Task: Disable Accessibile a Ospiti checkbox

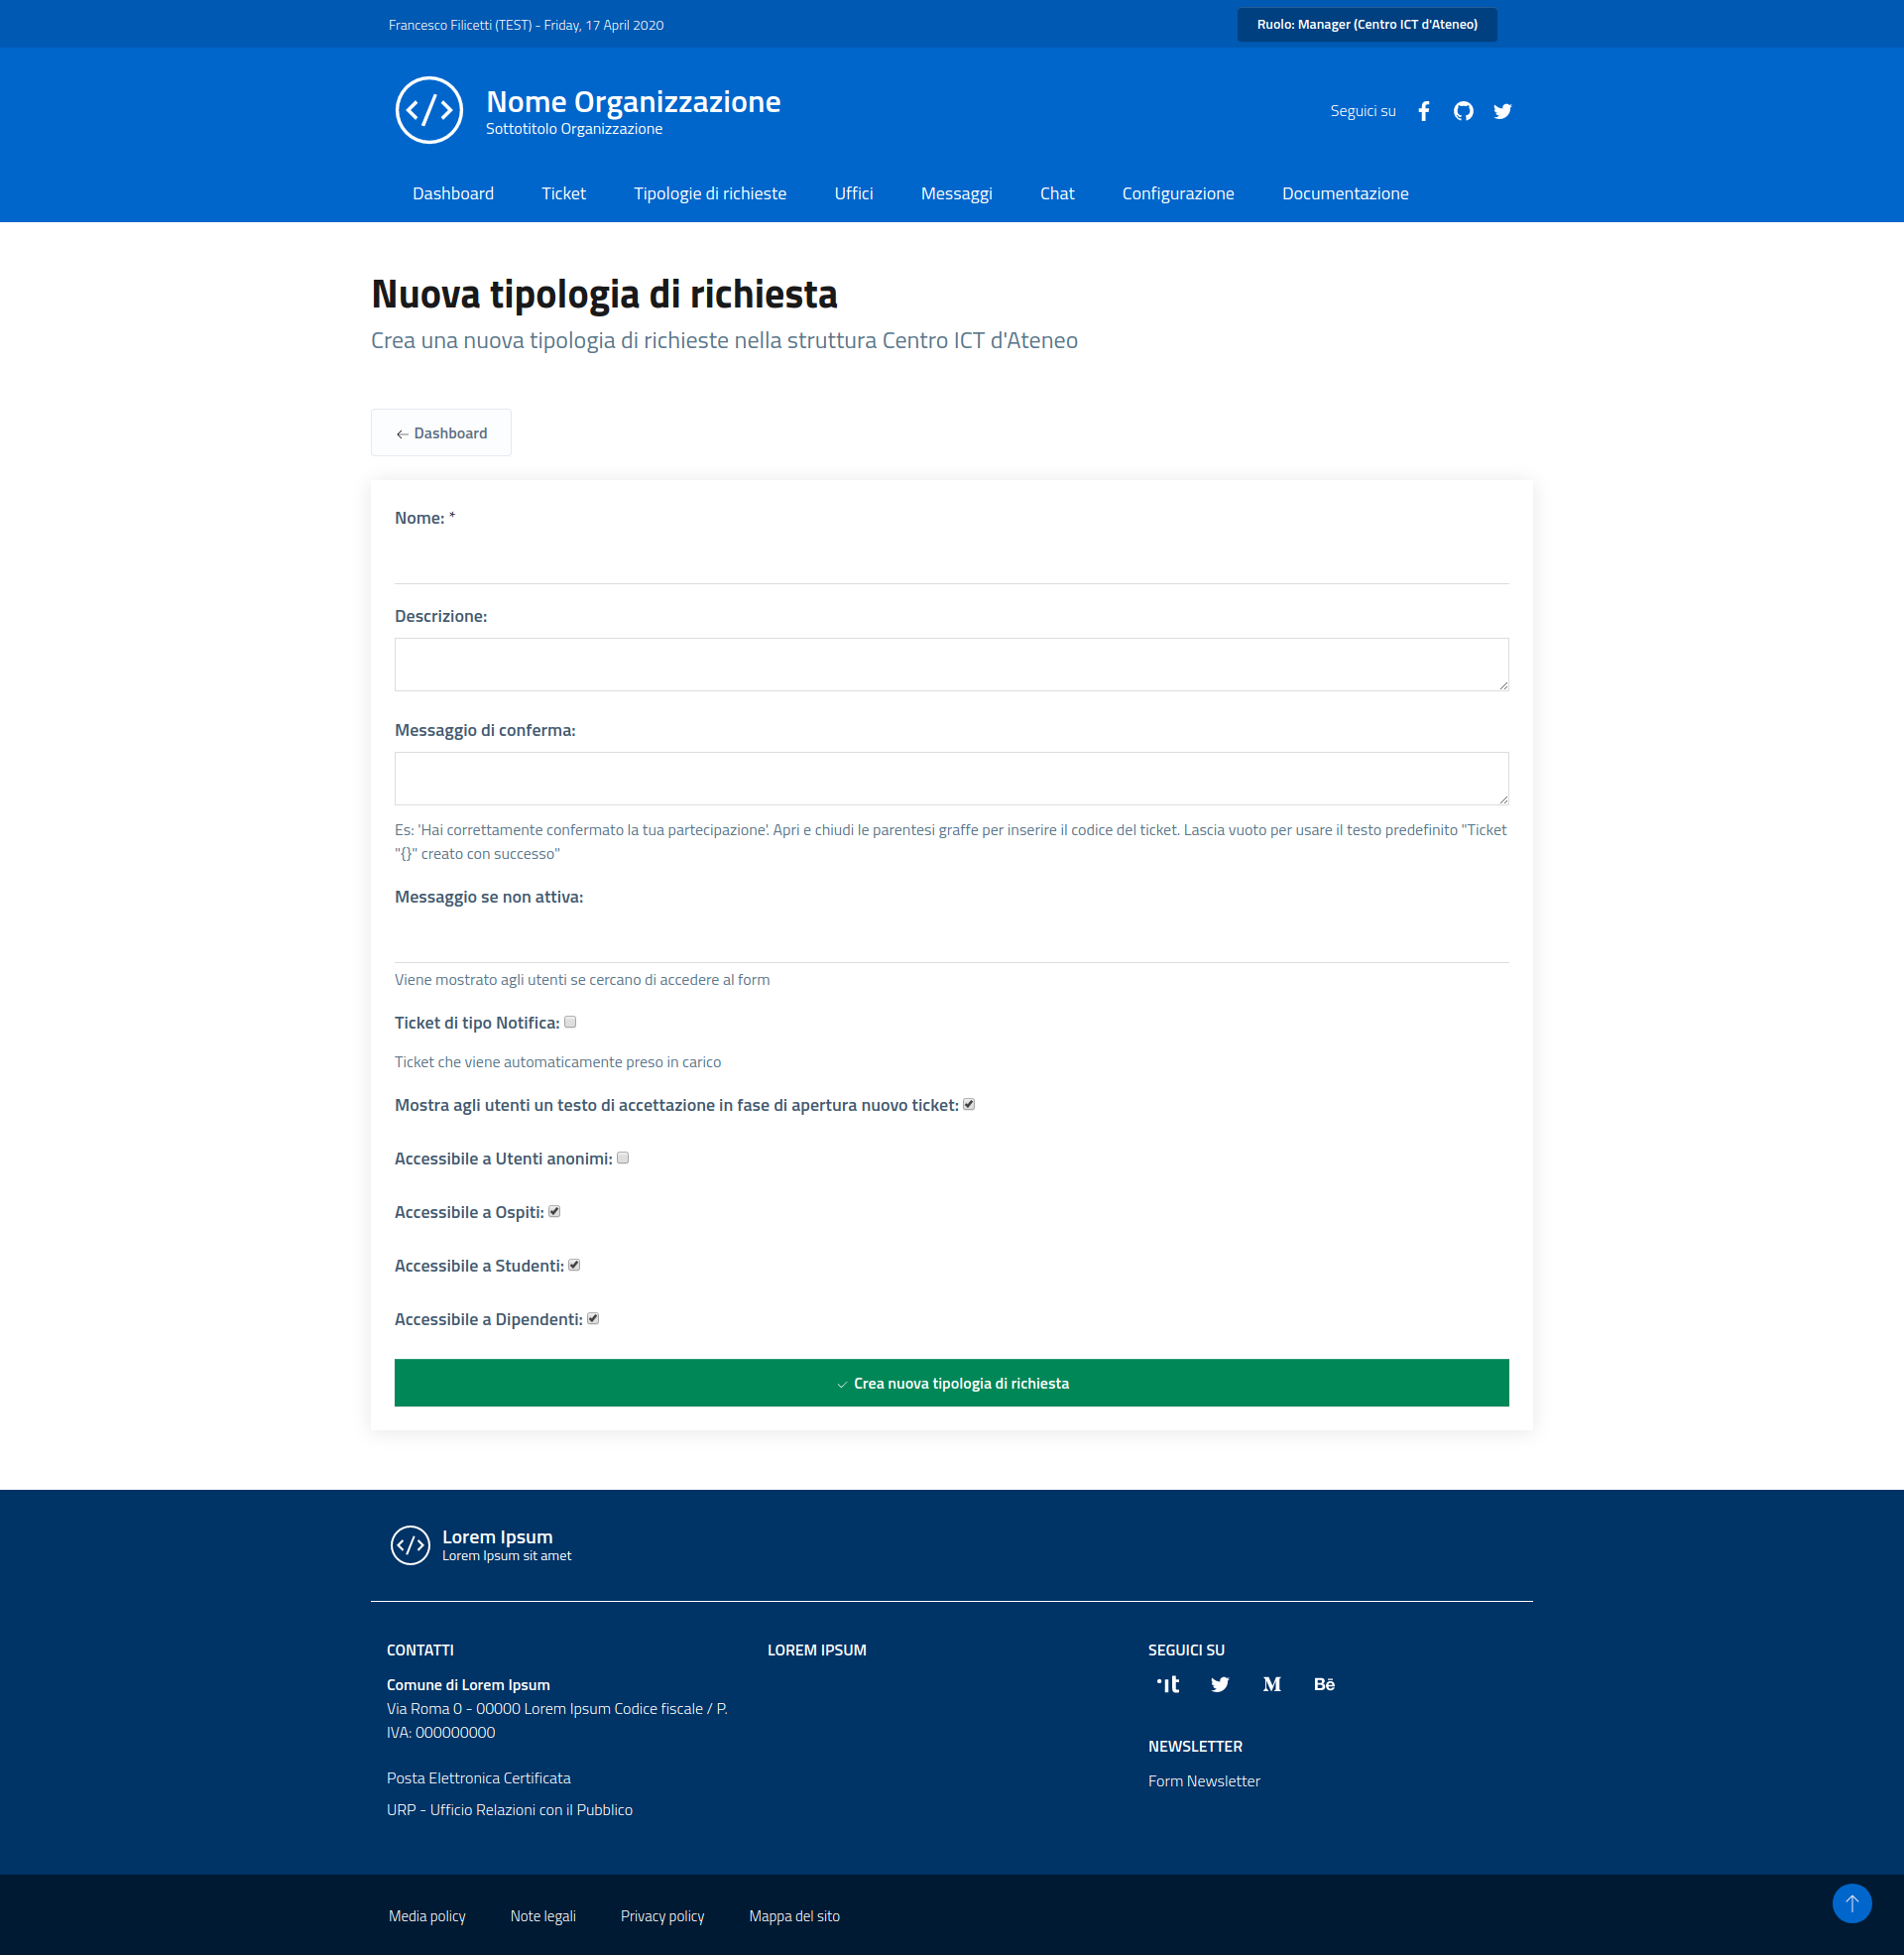Action: [554, 1212]
